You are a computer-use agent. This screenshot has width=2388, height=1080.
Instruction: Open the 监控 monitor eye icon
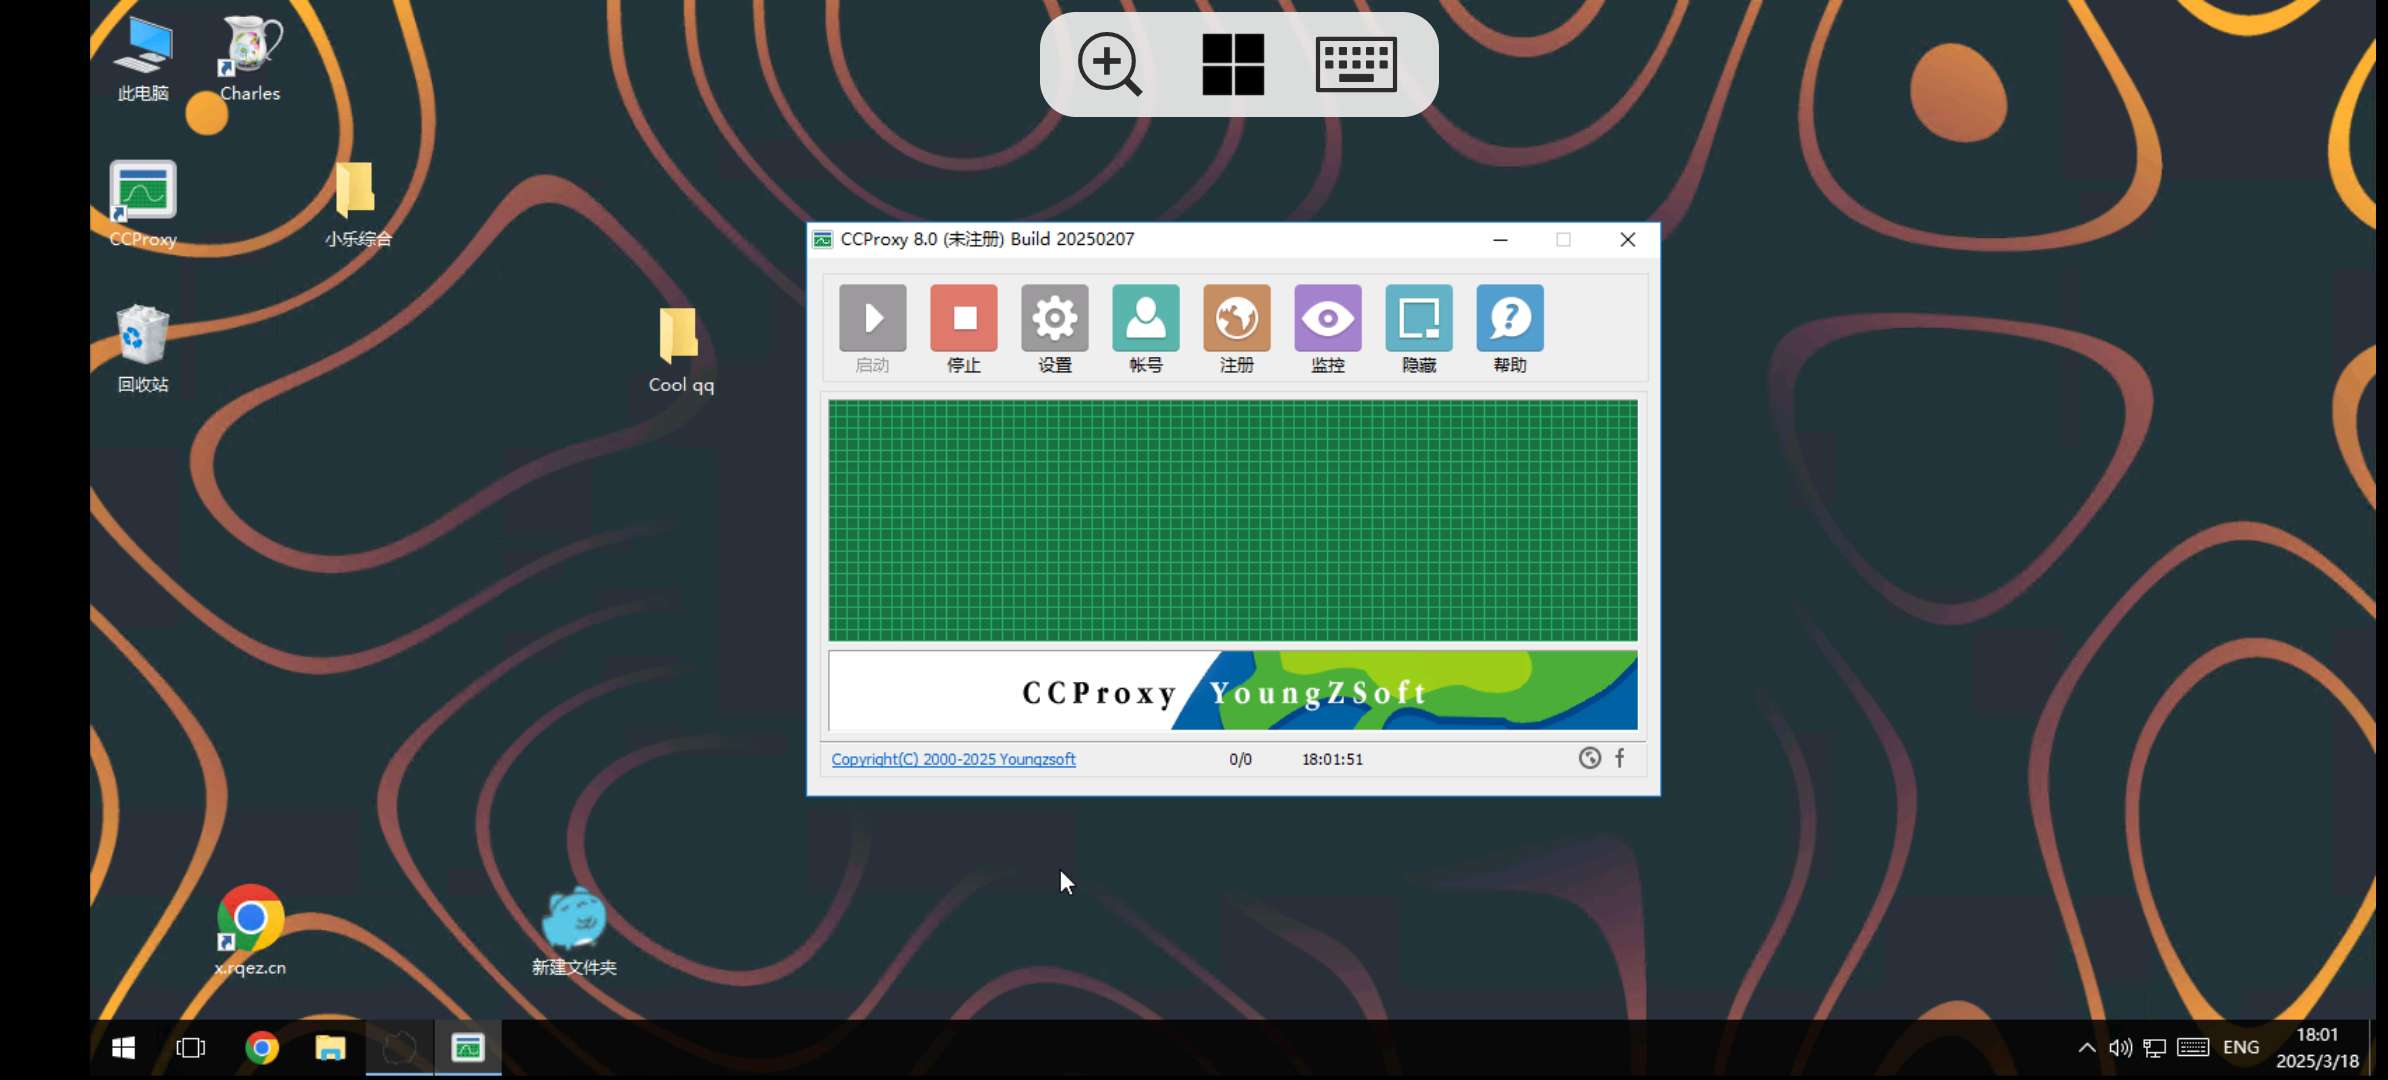(1327, 329)
